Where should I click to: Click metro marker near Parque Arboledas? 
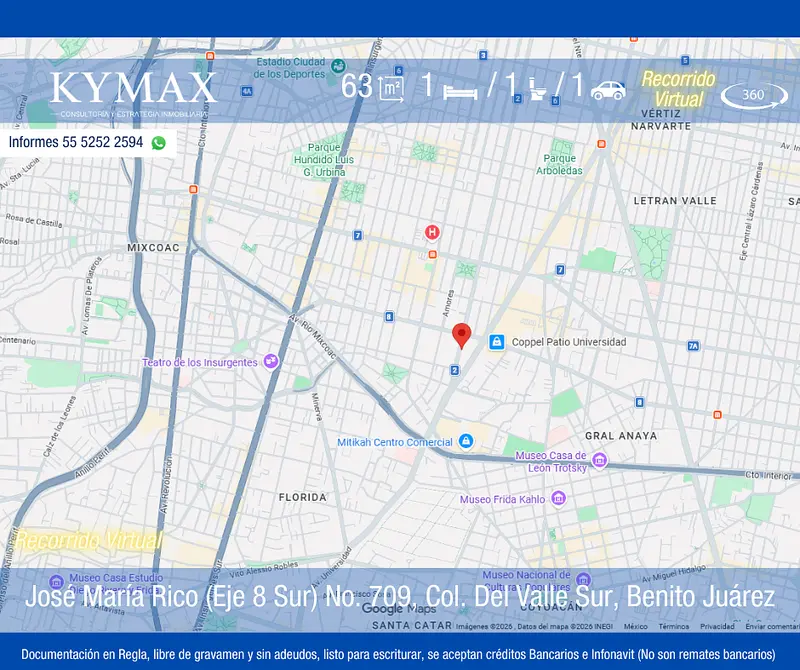tap(602, 144)
